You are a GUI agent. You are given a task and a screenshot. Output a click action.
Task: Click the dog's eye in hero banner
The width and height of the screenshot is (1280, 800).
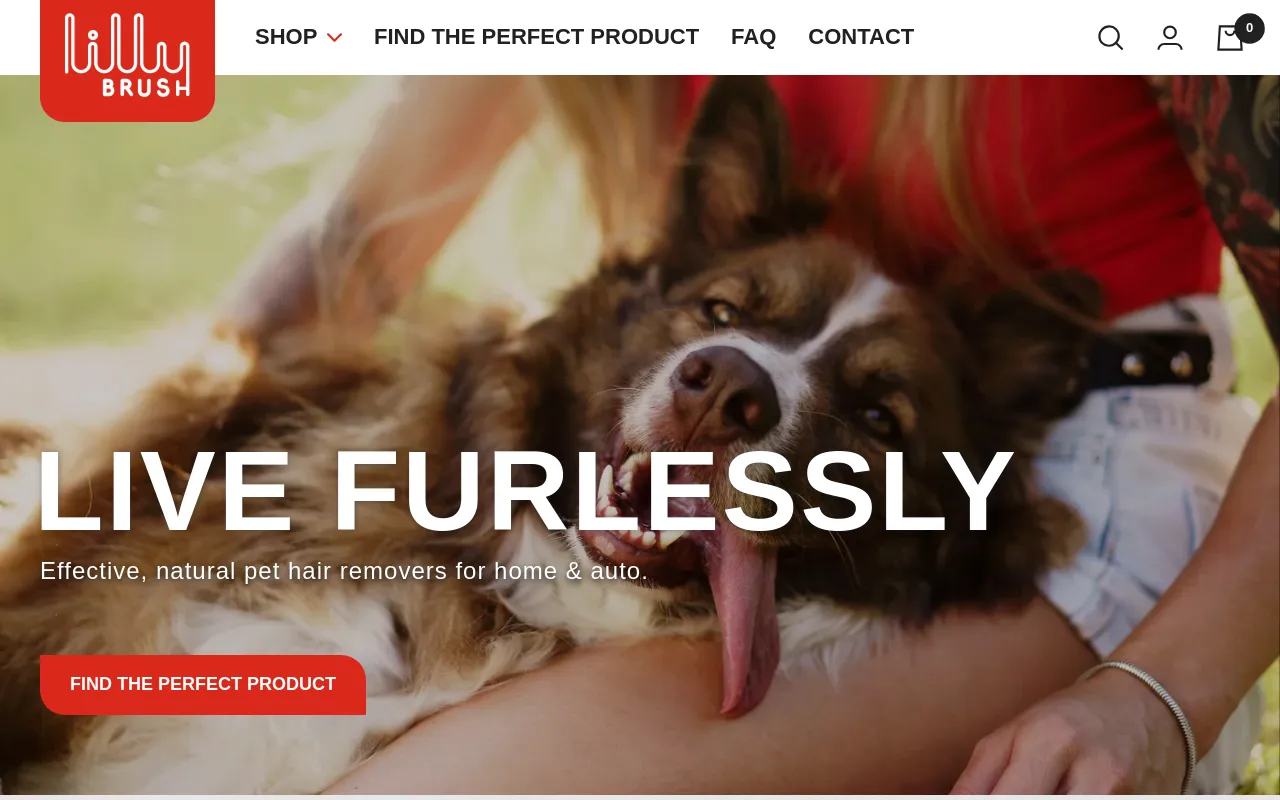click(x=722, y=312)
